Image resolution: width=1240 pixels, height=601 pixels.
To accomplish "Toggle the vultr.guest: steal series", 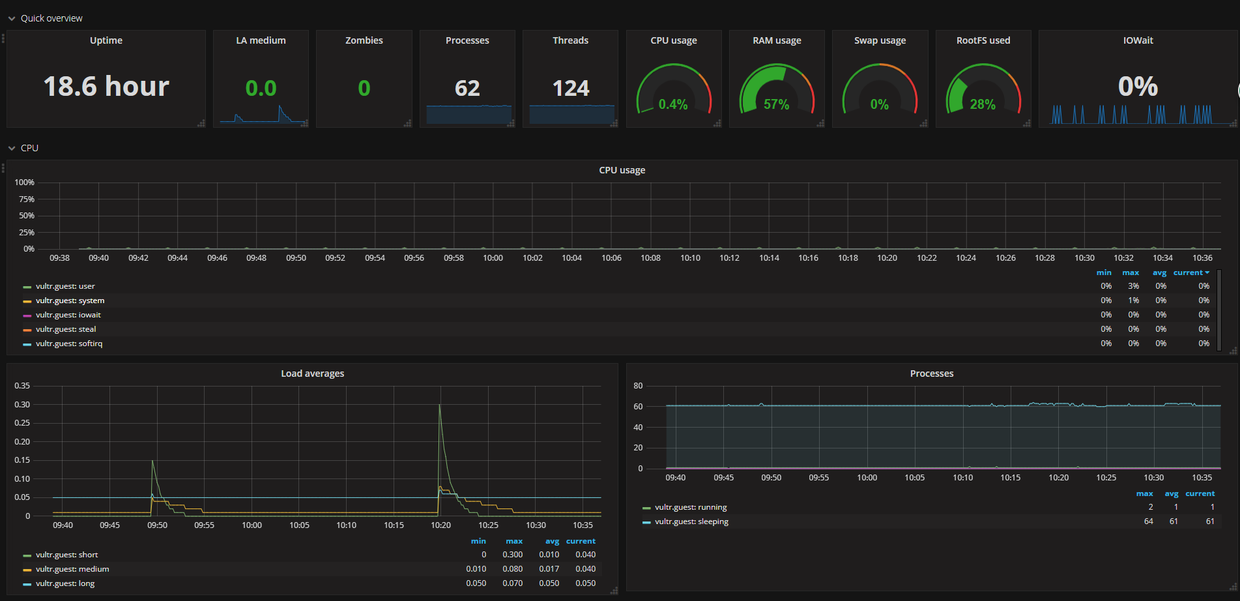I will [65, 328].
